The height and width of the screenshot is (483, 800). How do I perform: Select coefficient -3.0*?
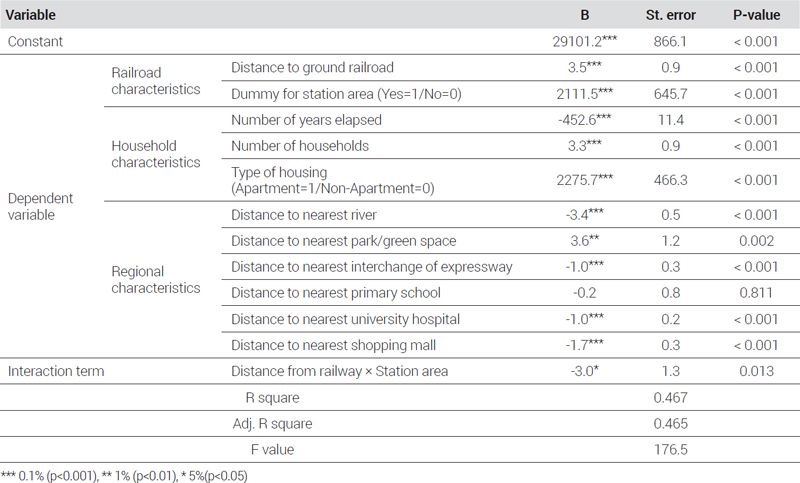point(585,371)
